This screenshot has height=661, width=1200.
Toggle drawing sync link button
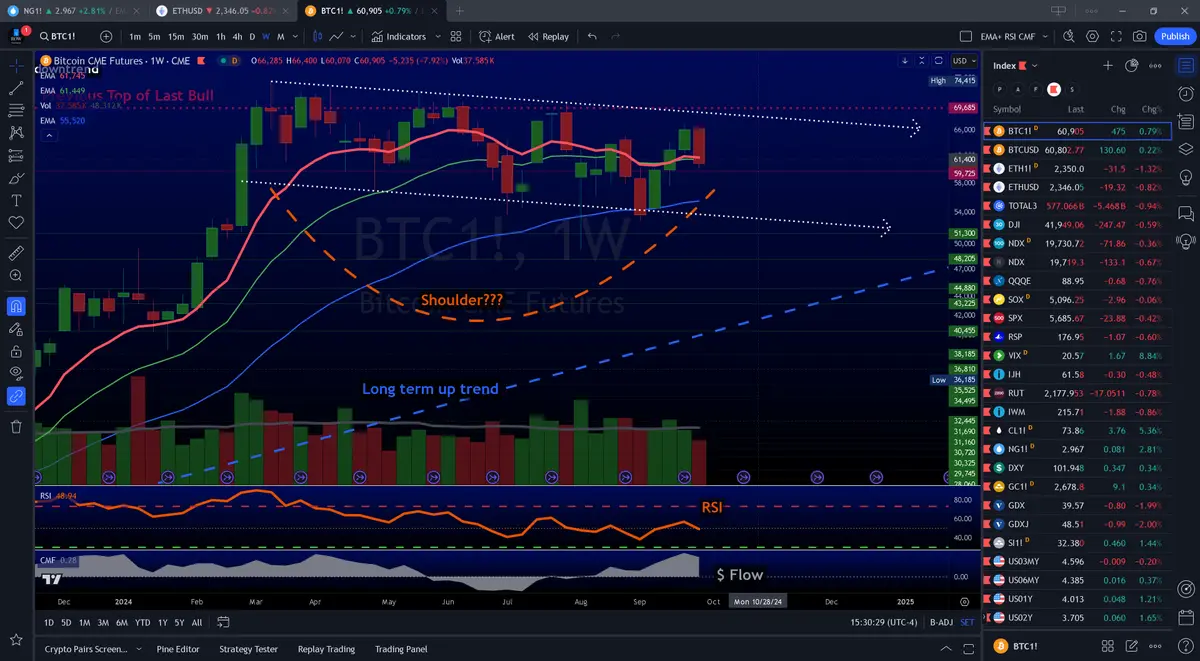click(16, 396)
